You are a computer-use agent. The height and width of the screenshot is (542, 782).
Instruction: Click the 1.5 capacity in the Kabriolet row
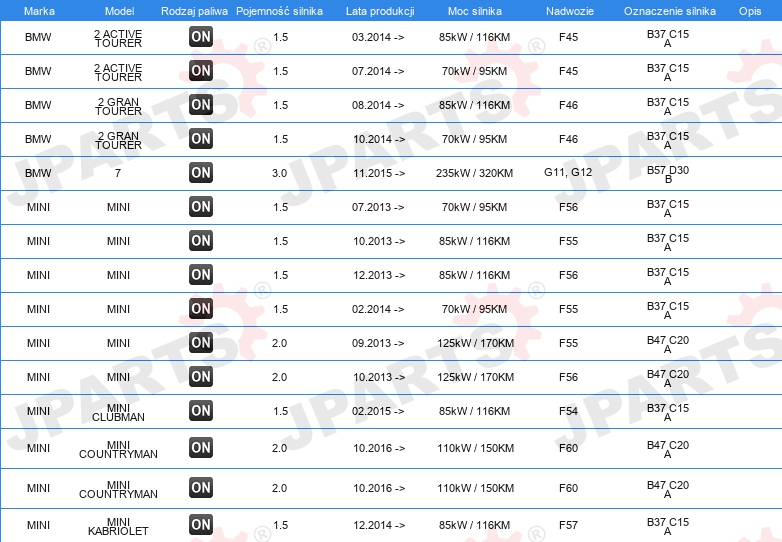point(281,525)
